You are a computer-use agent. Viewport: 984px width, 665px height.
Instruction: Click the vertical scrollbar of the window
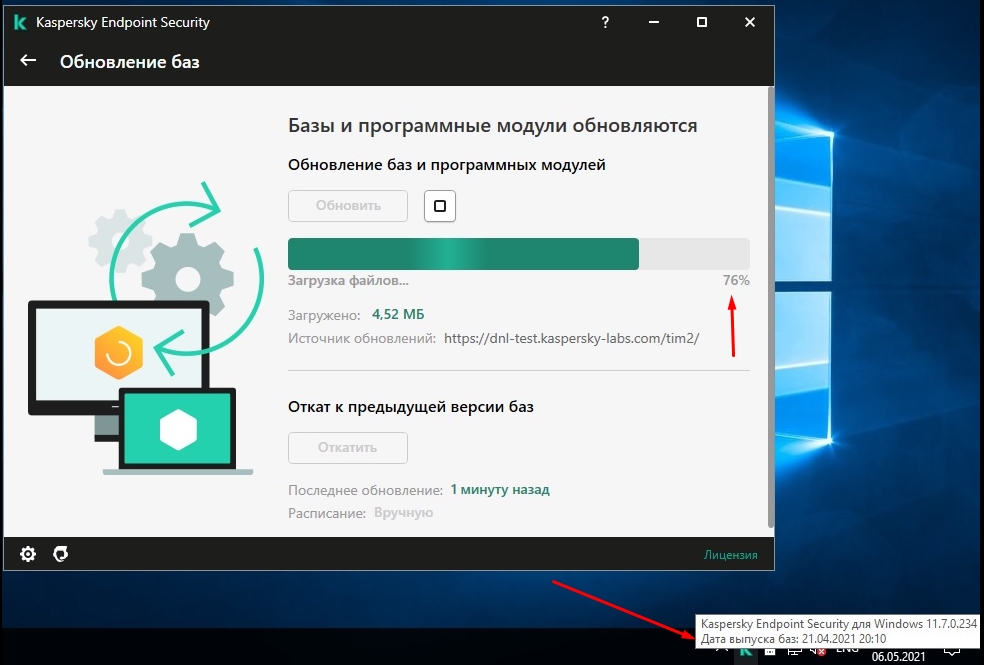769,300
